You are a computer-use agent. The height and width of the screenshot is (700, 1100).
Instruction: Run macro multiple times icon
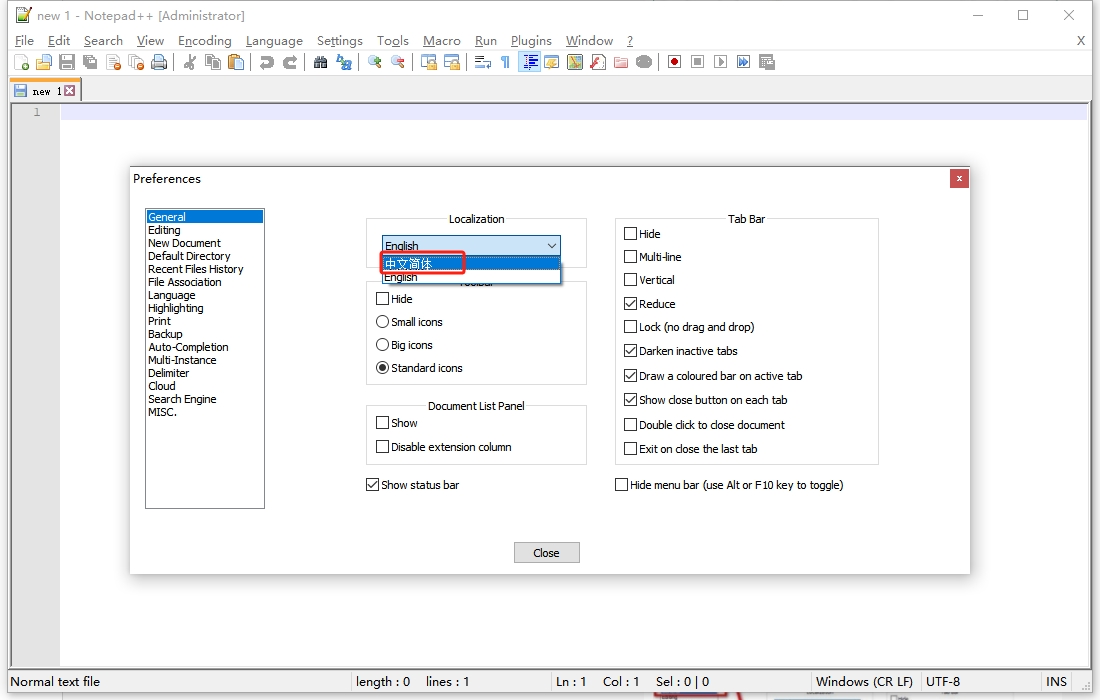click(x=744, y=62)
